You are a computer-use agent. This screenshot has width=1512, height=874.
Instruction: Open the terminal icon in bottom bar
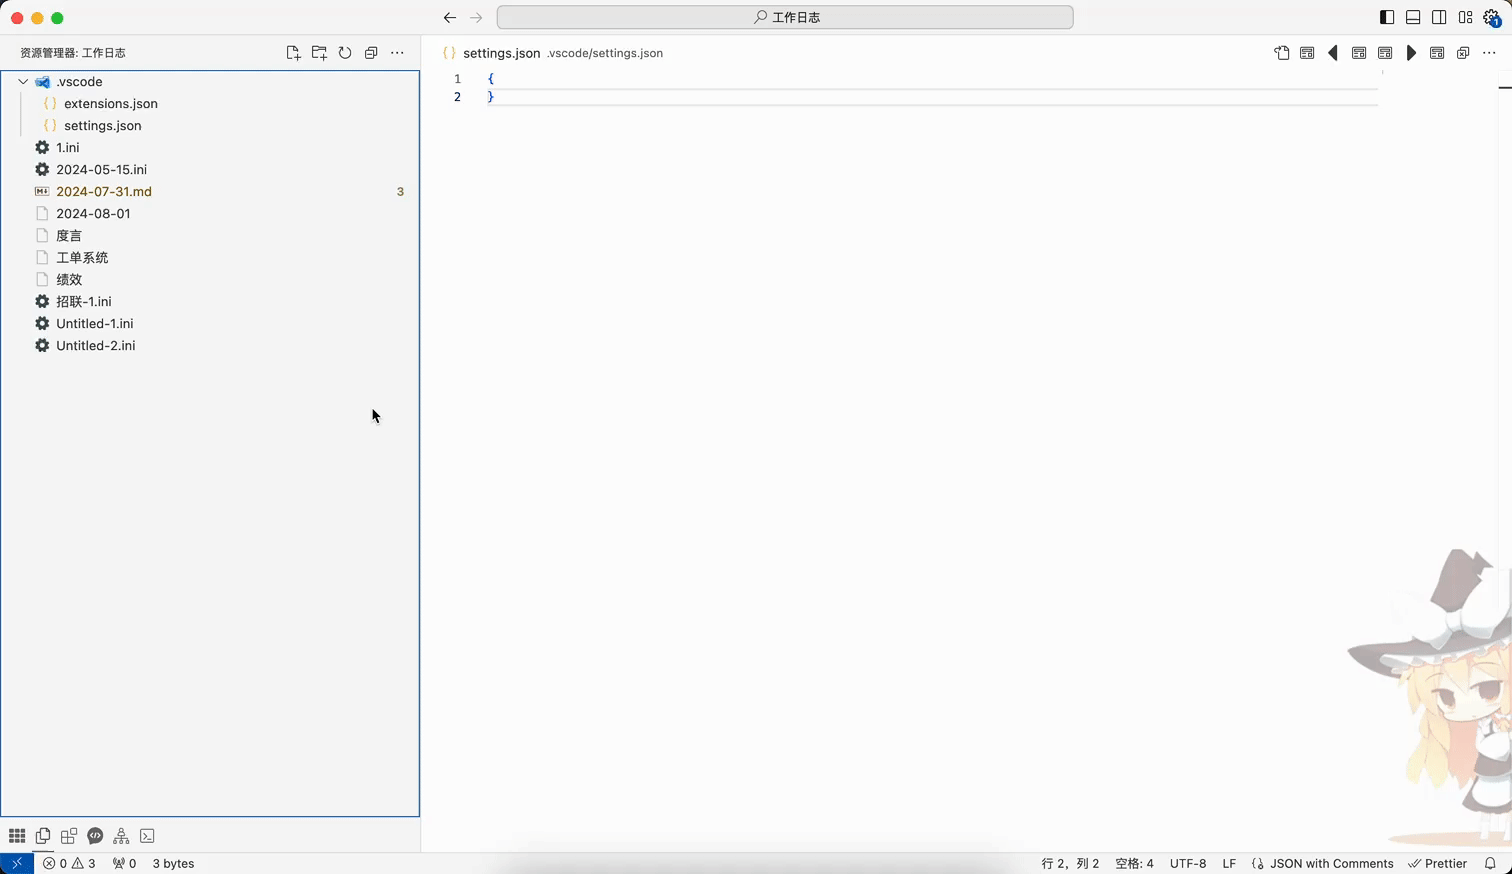147,836
